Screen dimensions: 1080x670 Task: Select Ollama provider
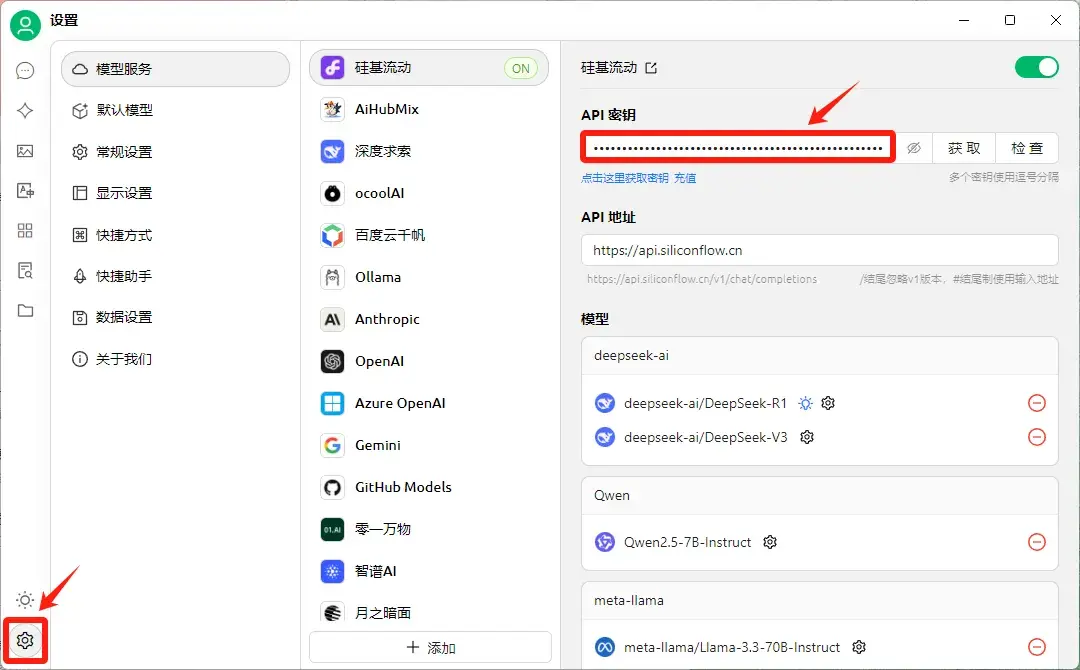(x=428, y=277)
